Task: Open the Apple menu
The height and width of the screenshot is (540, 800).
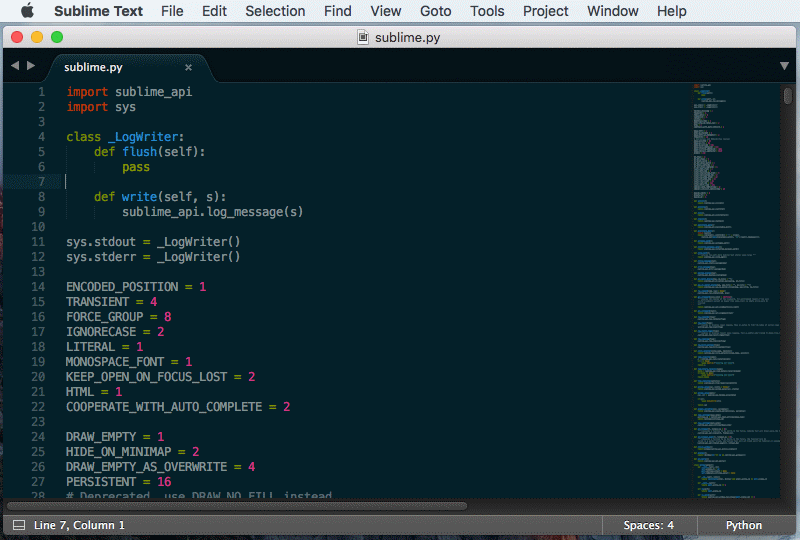Action: click(x=28, y=11)
